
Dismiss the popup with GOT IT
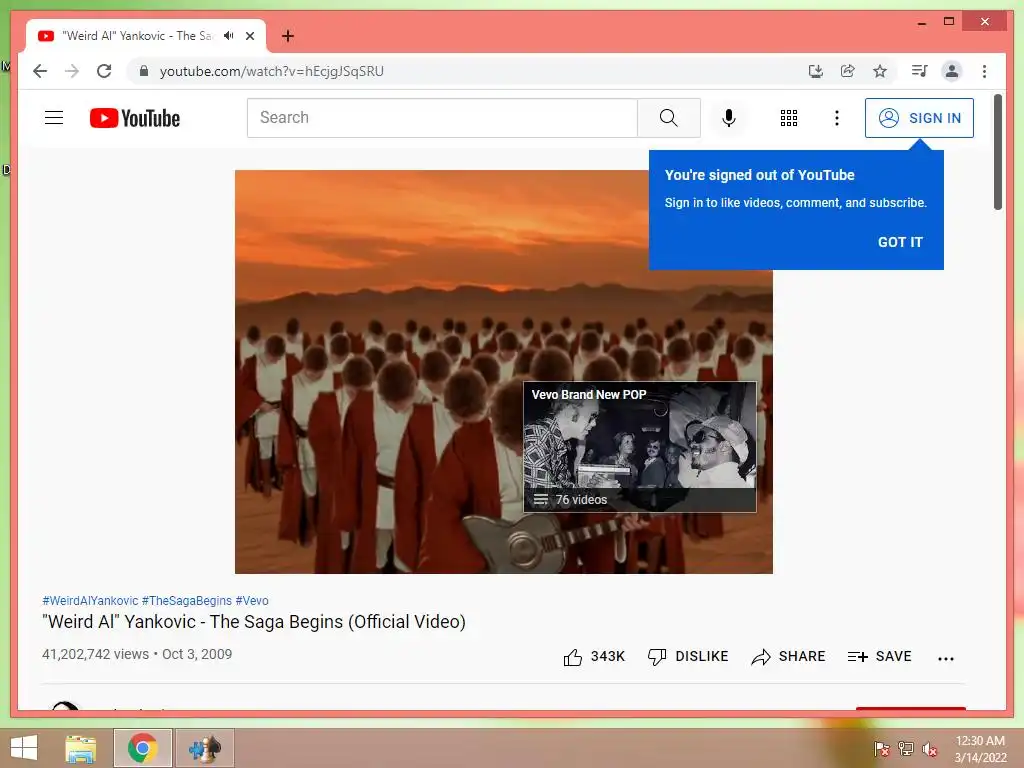click(900, 242)
